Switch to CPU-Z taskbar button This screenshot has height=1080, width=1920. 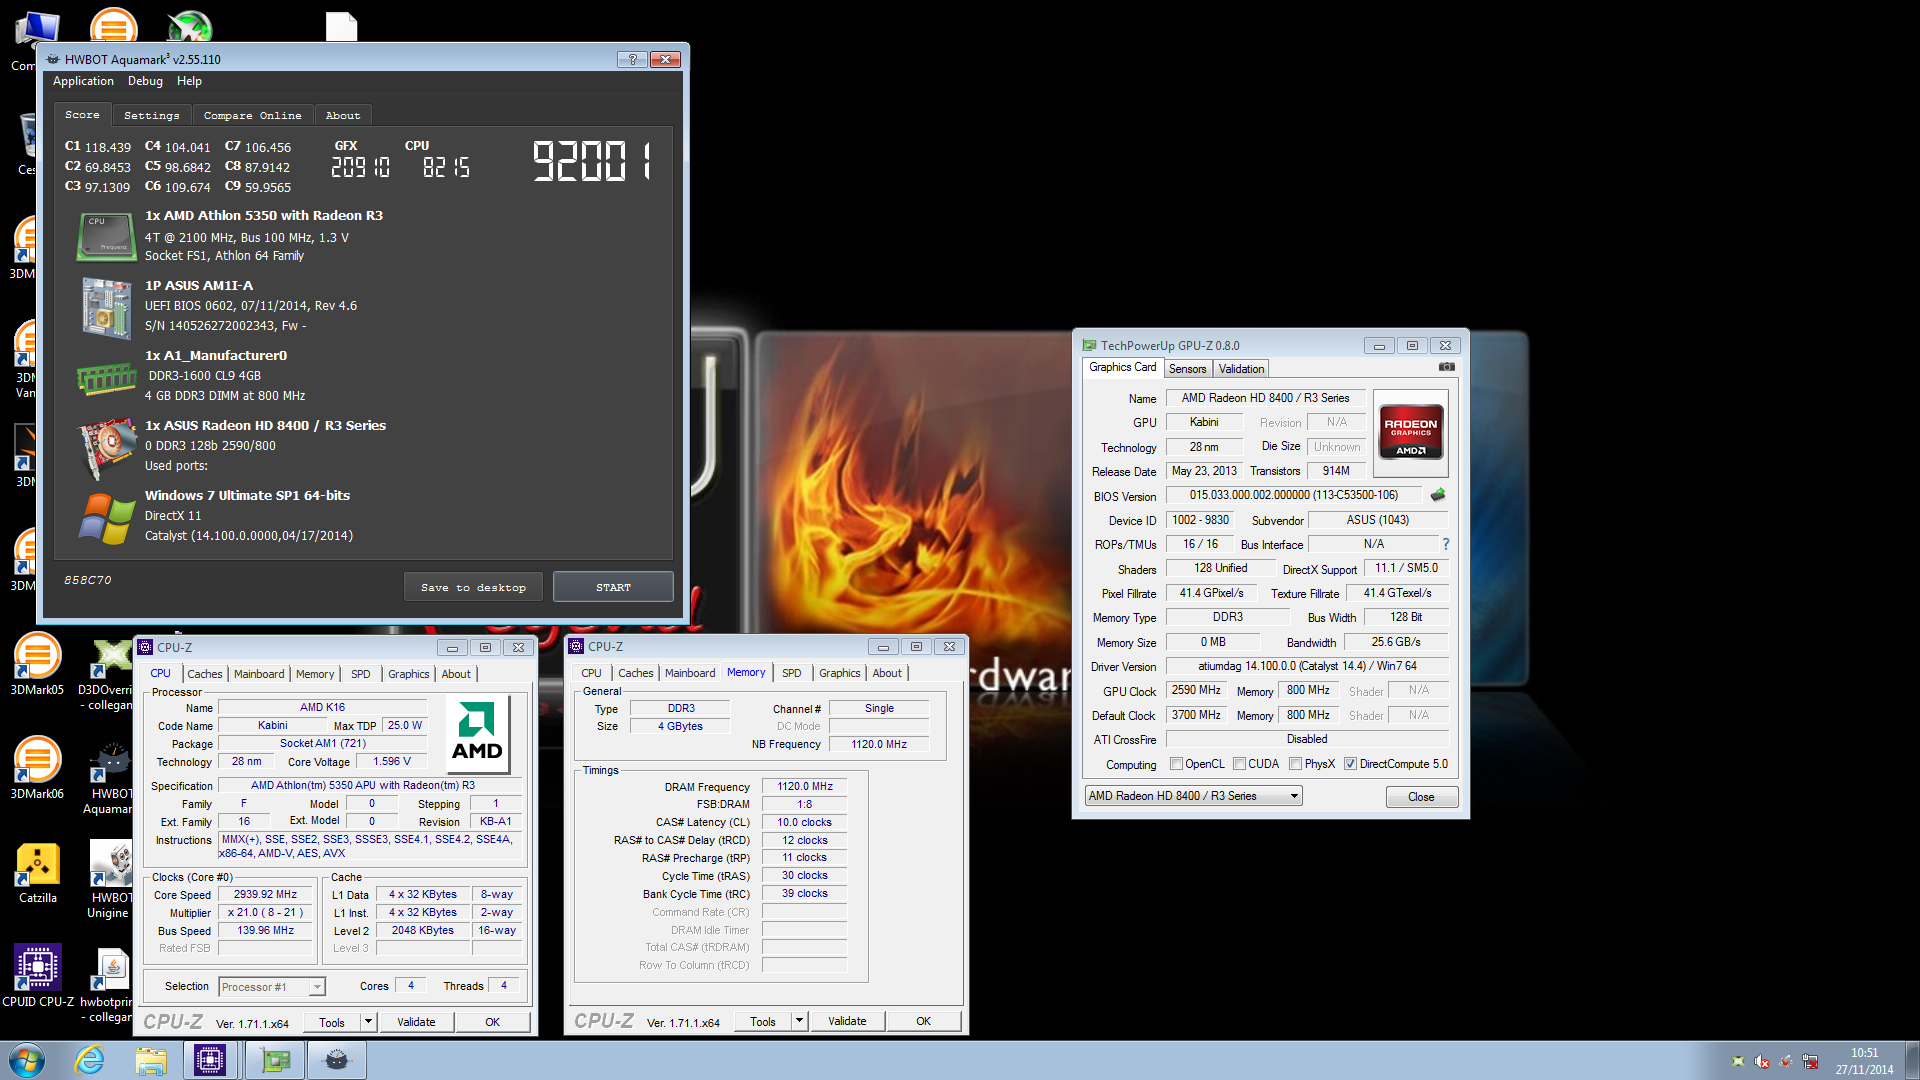coord(210,1060)
